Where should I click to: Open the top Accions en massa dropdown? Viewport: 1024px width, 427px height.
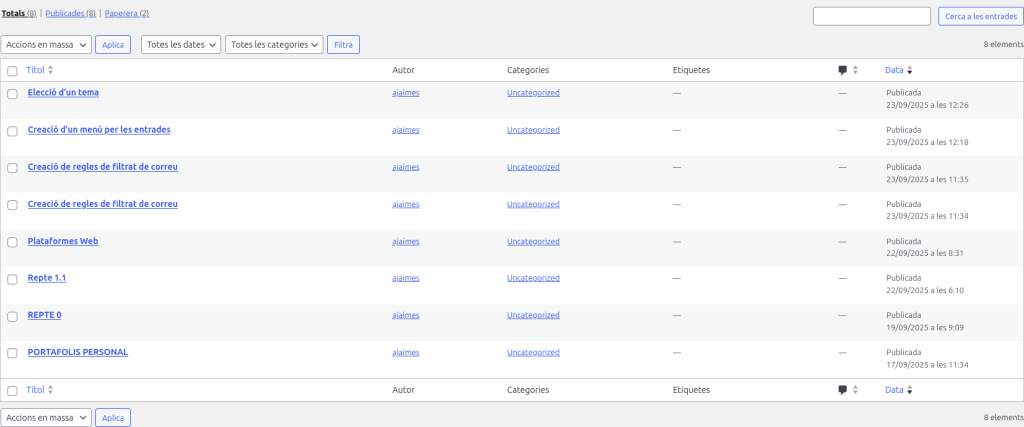tap(46, 45)
